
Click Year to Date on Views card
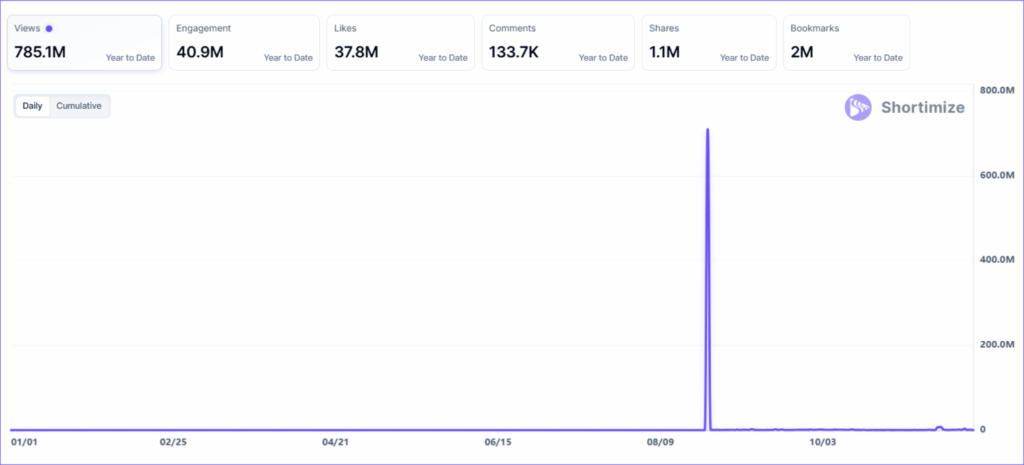click(130, 58)
